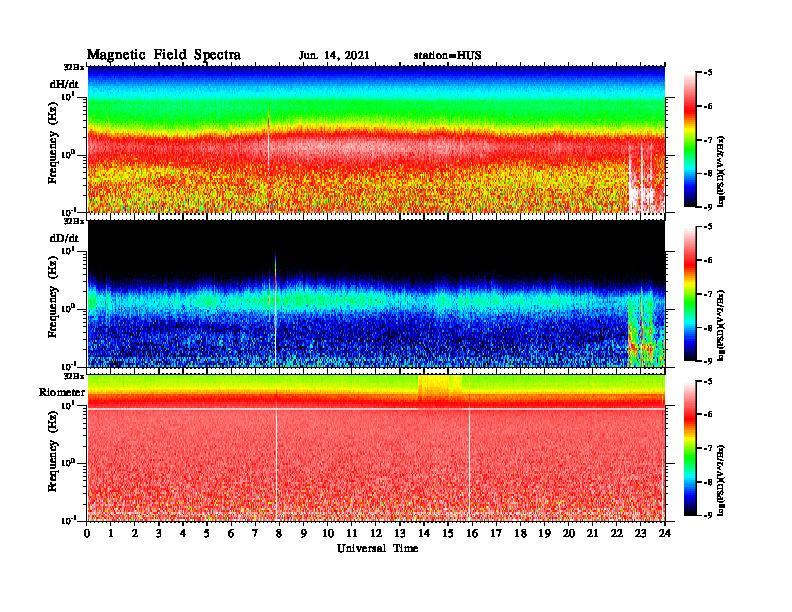
Task: Click the 32Hz label atop dH/dt panel
Action: pyautogui.click(x=73, y=67)
